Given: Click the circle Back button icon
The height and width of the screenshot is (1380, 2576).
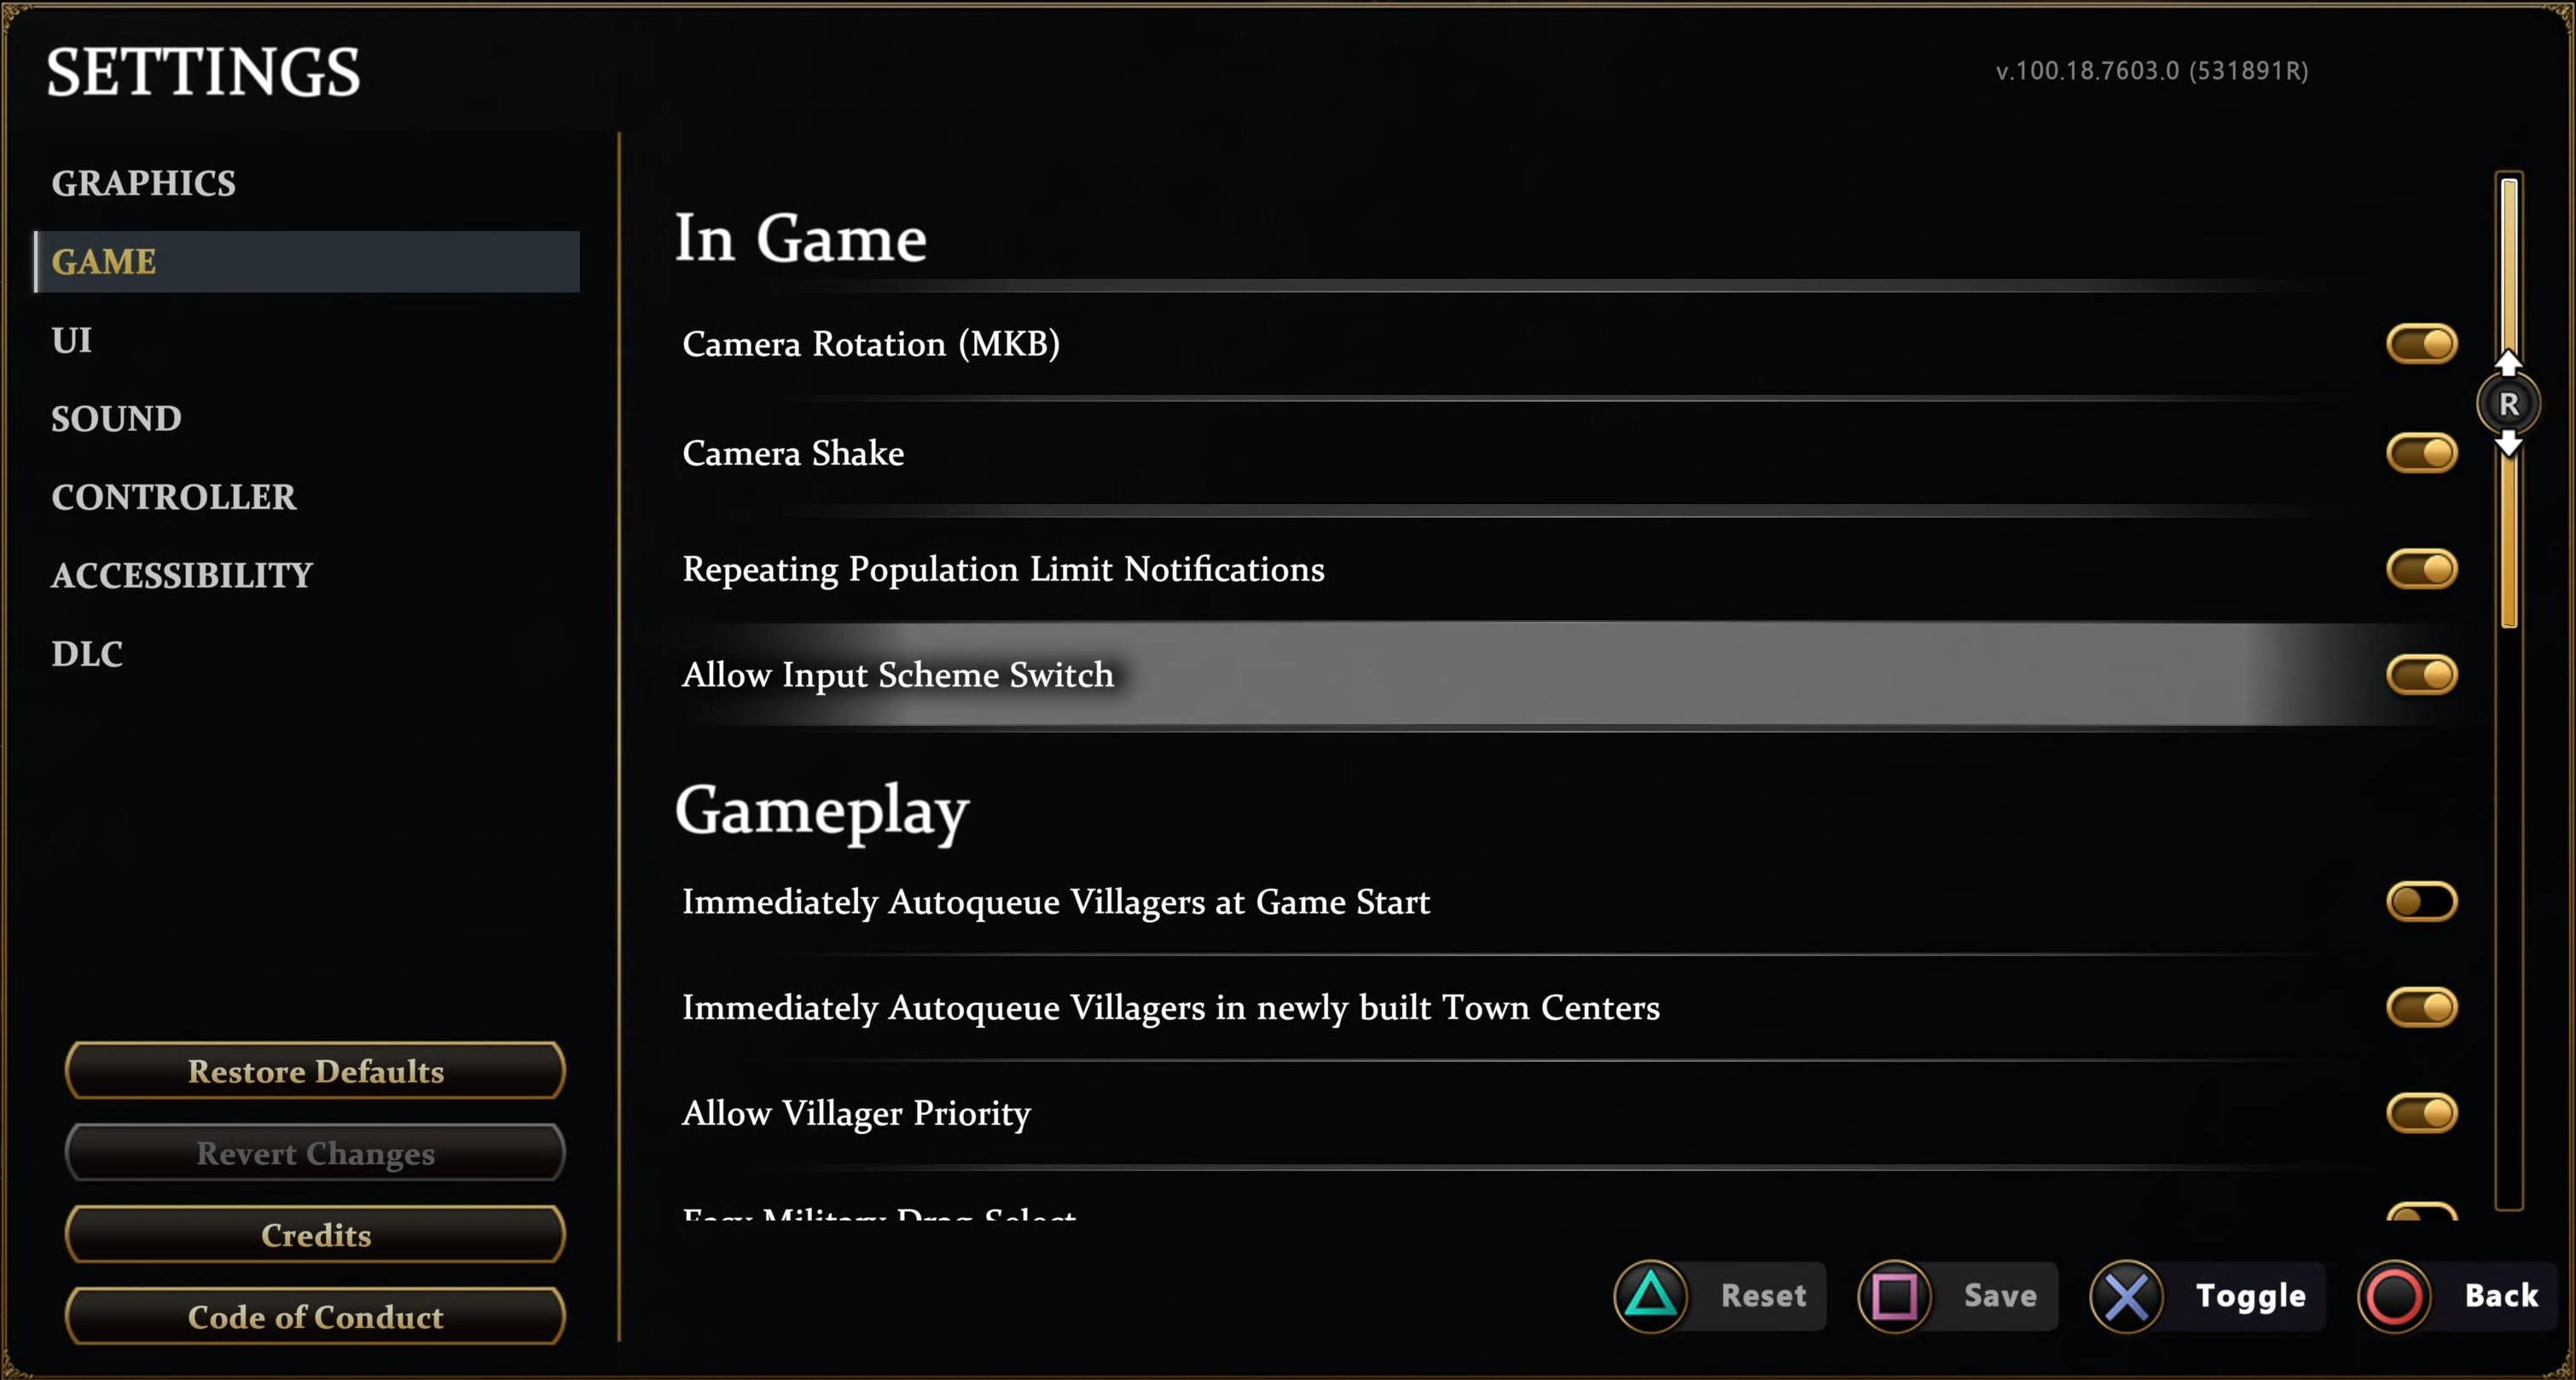Looking at the screenshot, I should [x=2394, y=1296].
